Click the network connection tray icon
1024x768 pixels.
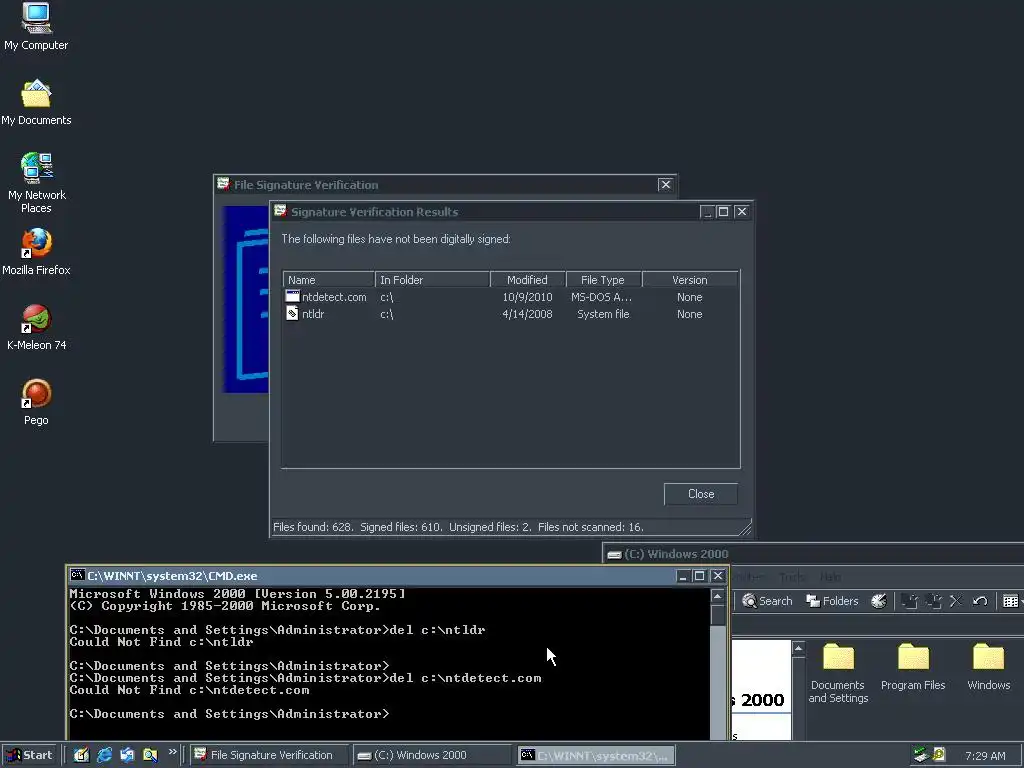921,755
